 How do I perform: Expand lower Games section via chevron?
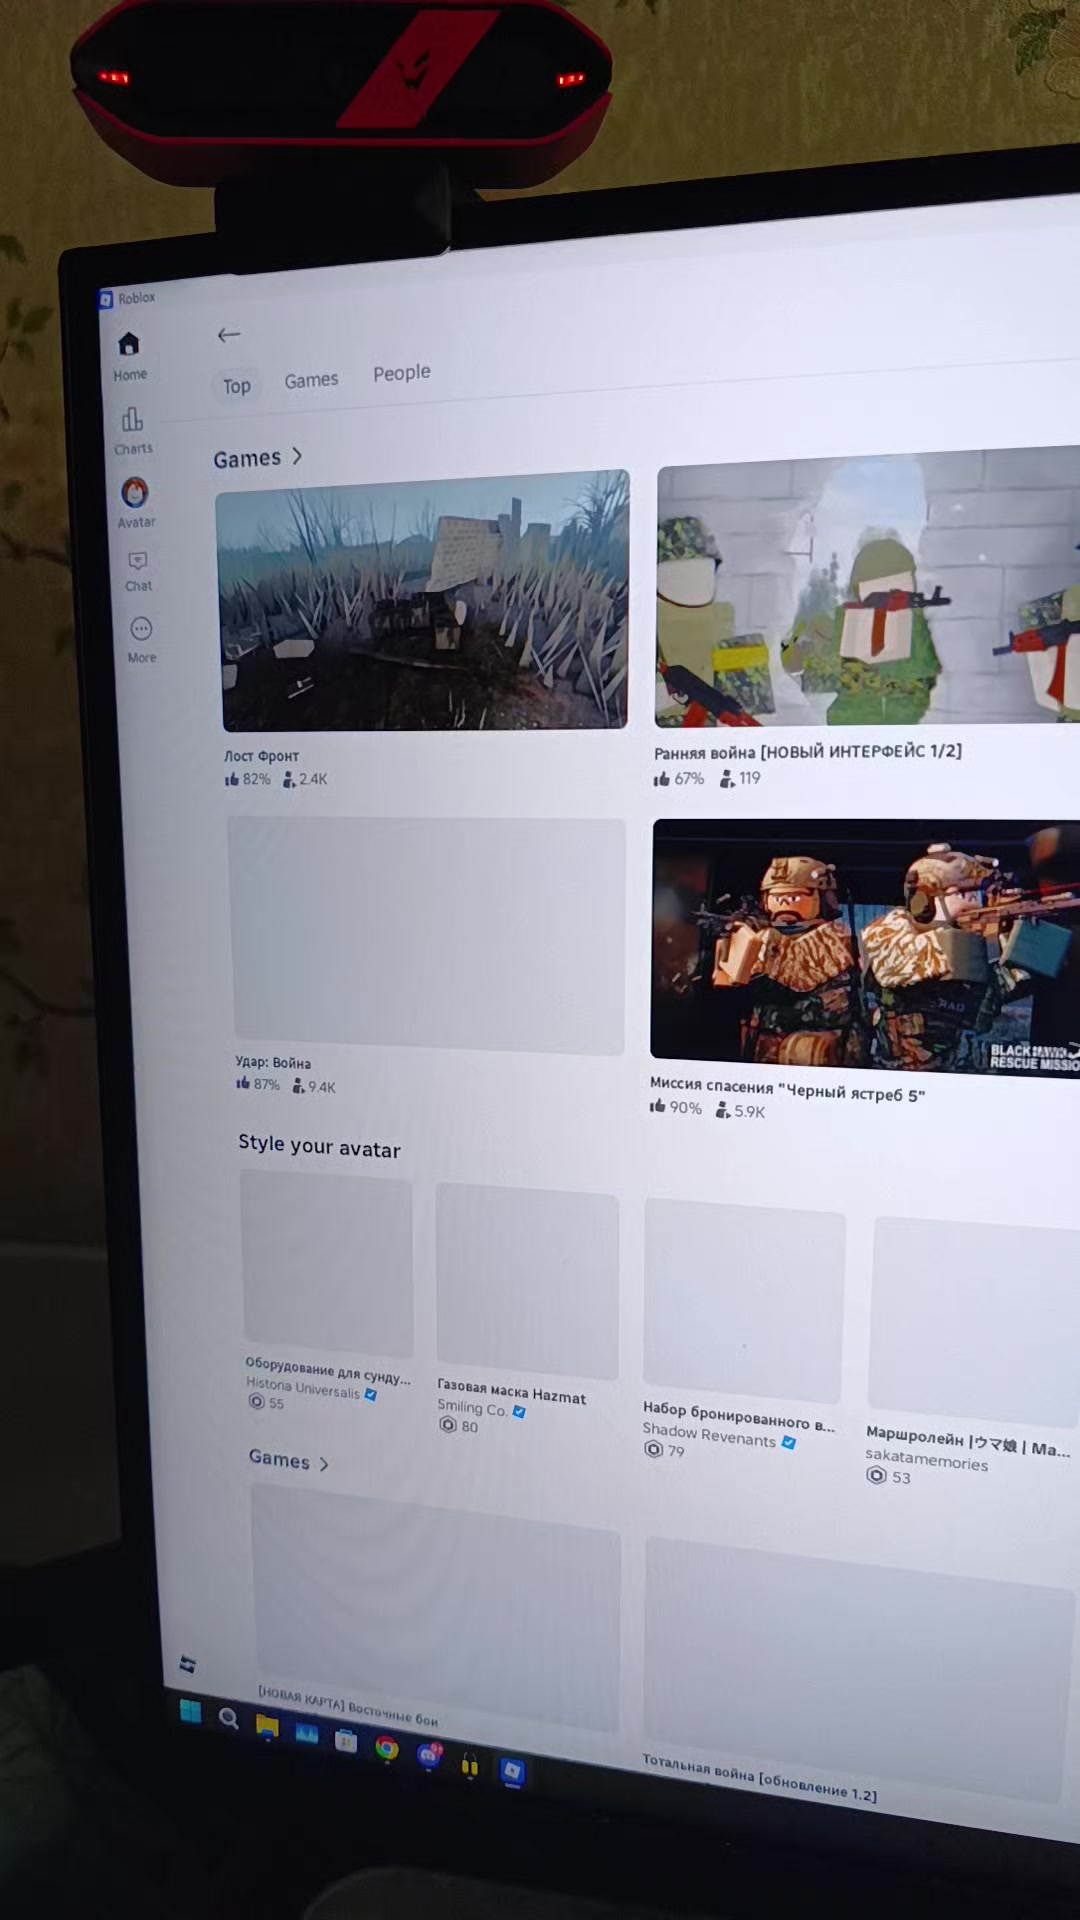[x=324, y=1464]
